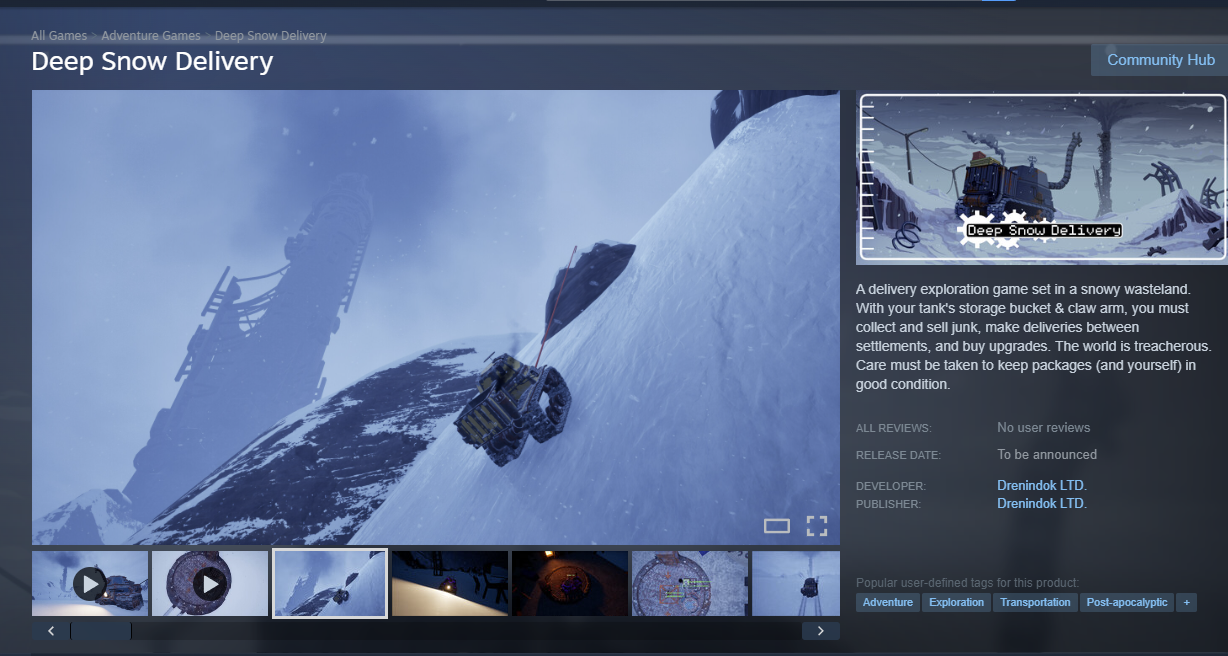The width and height of the screenshot is (1228, 656).
Task: Click the thumbnail strip scrollbar handle
Action: pyautogui.click(x=101, y=631)
